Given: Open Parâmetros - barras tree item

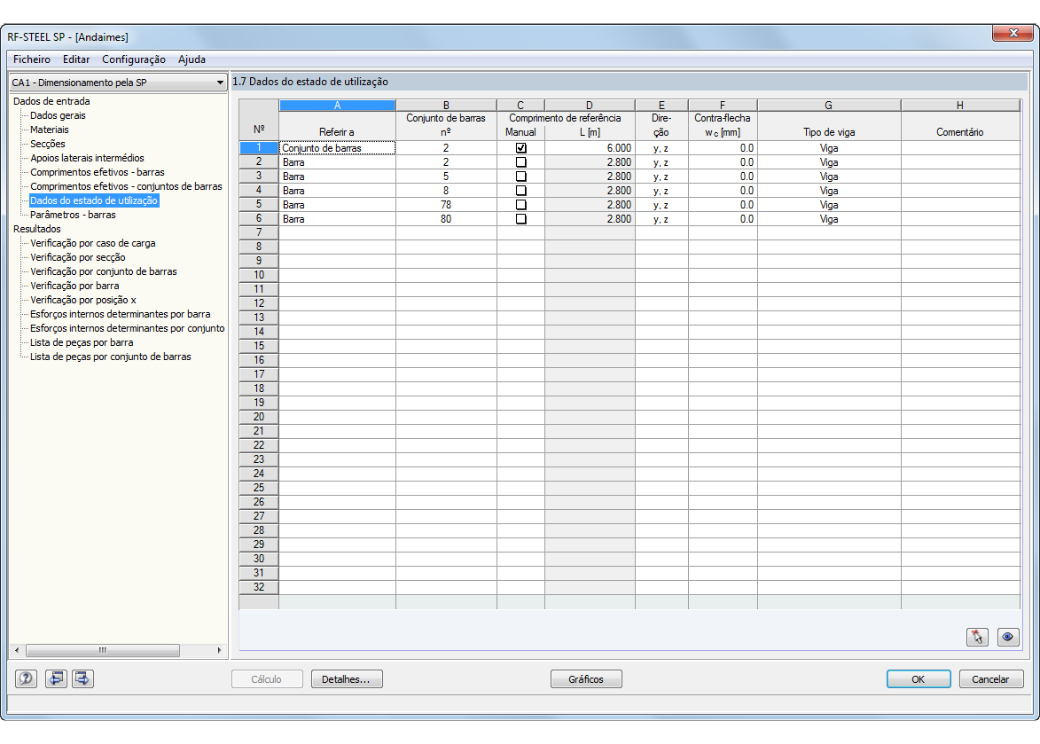Looking at the screenshot, I should point(73,215).
